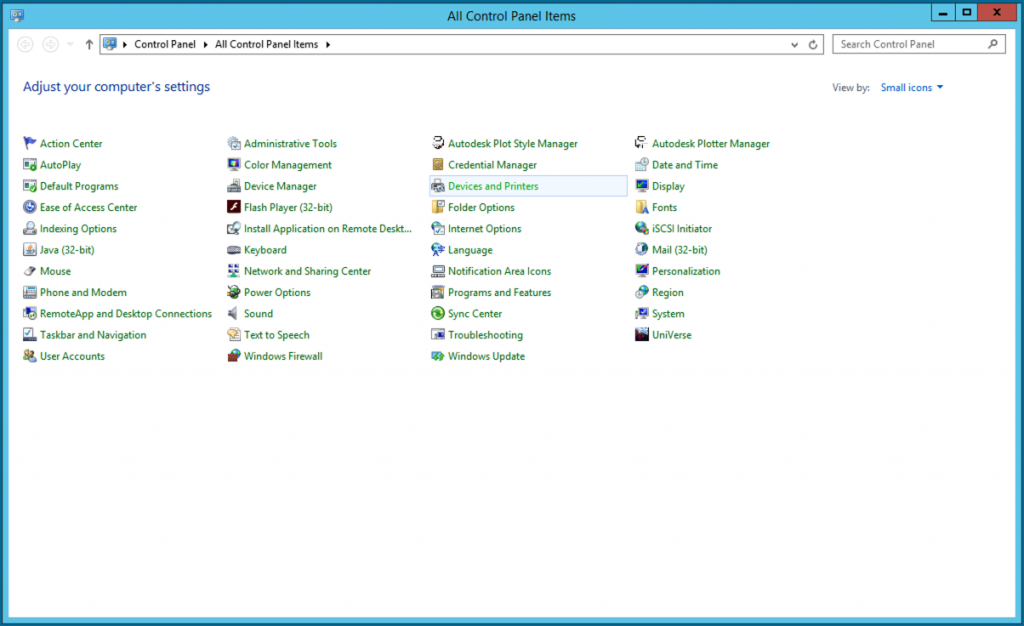Open the Programs and Features link
1024x626 pixels.
tap(499, 293)
